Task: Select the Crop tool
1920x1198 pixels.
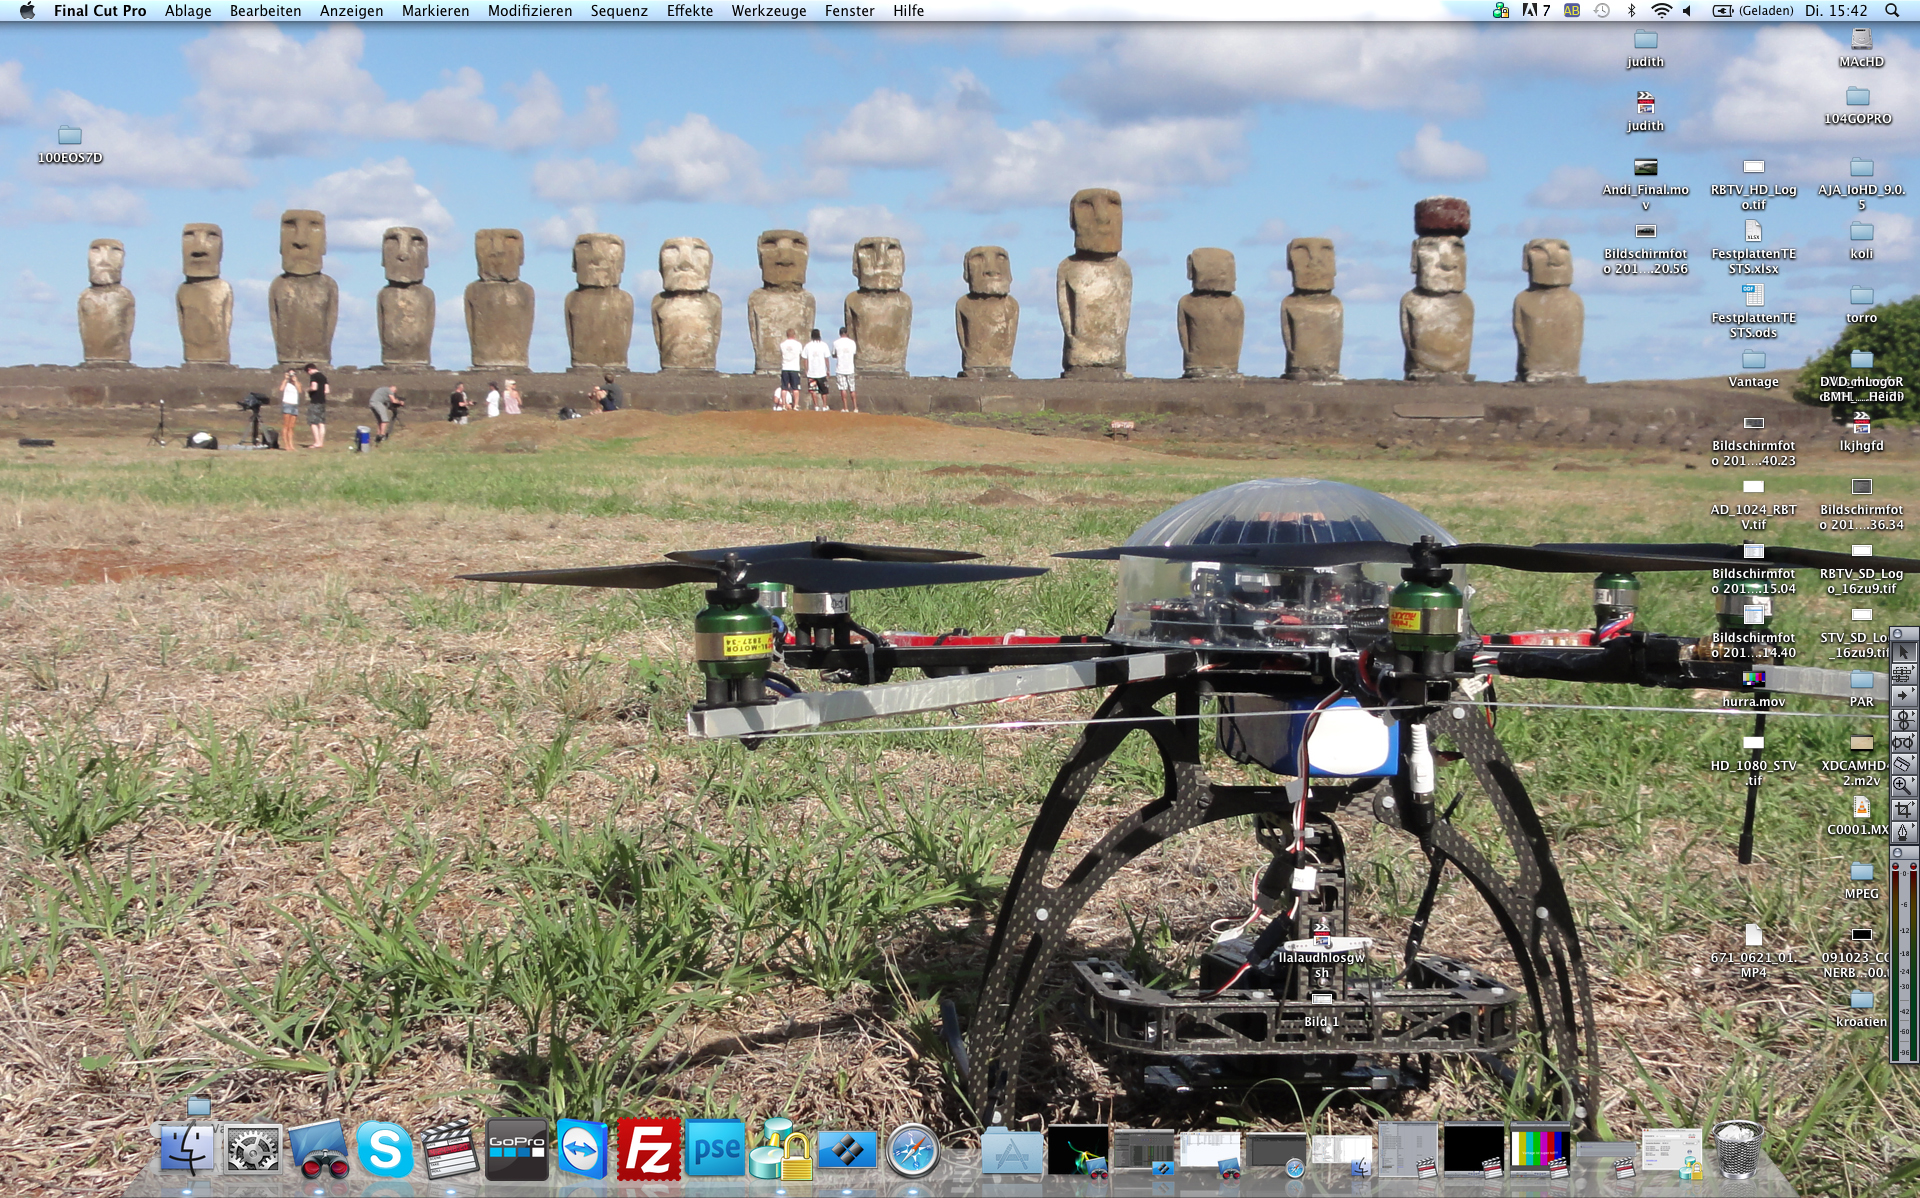Action: [x=1903, y=808]
